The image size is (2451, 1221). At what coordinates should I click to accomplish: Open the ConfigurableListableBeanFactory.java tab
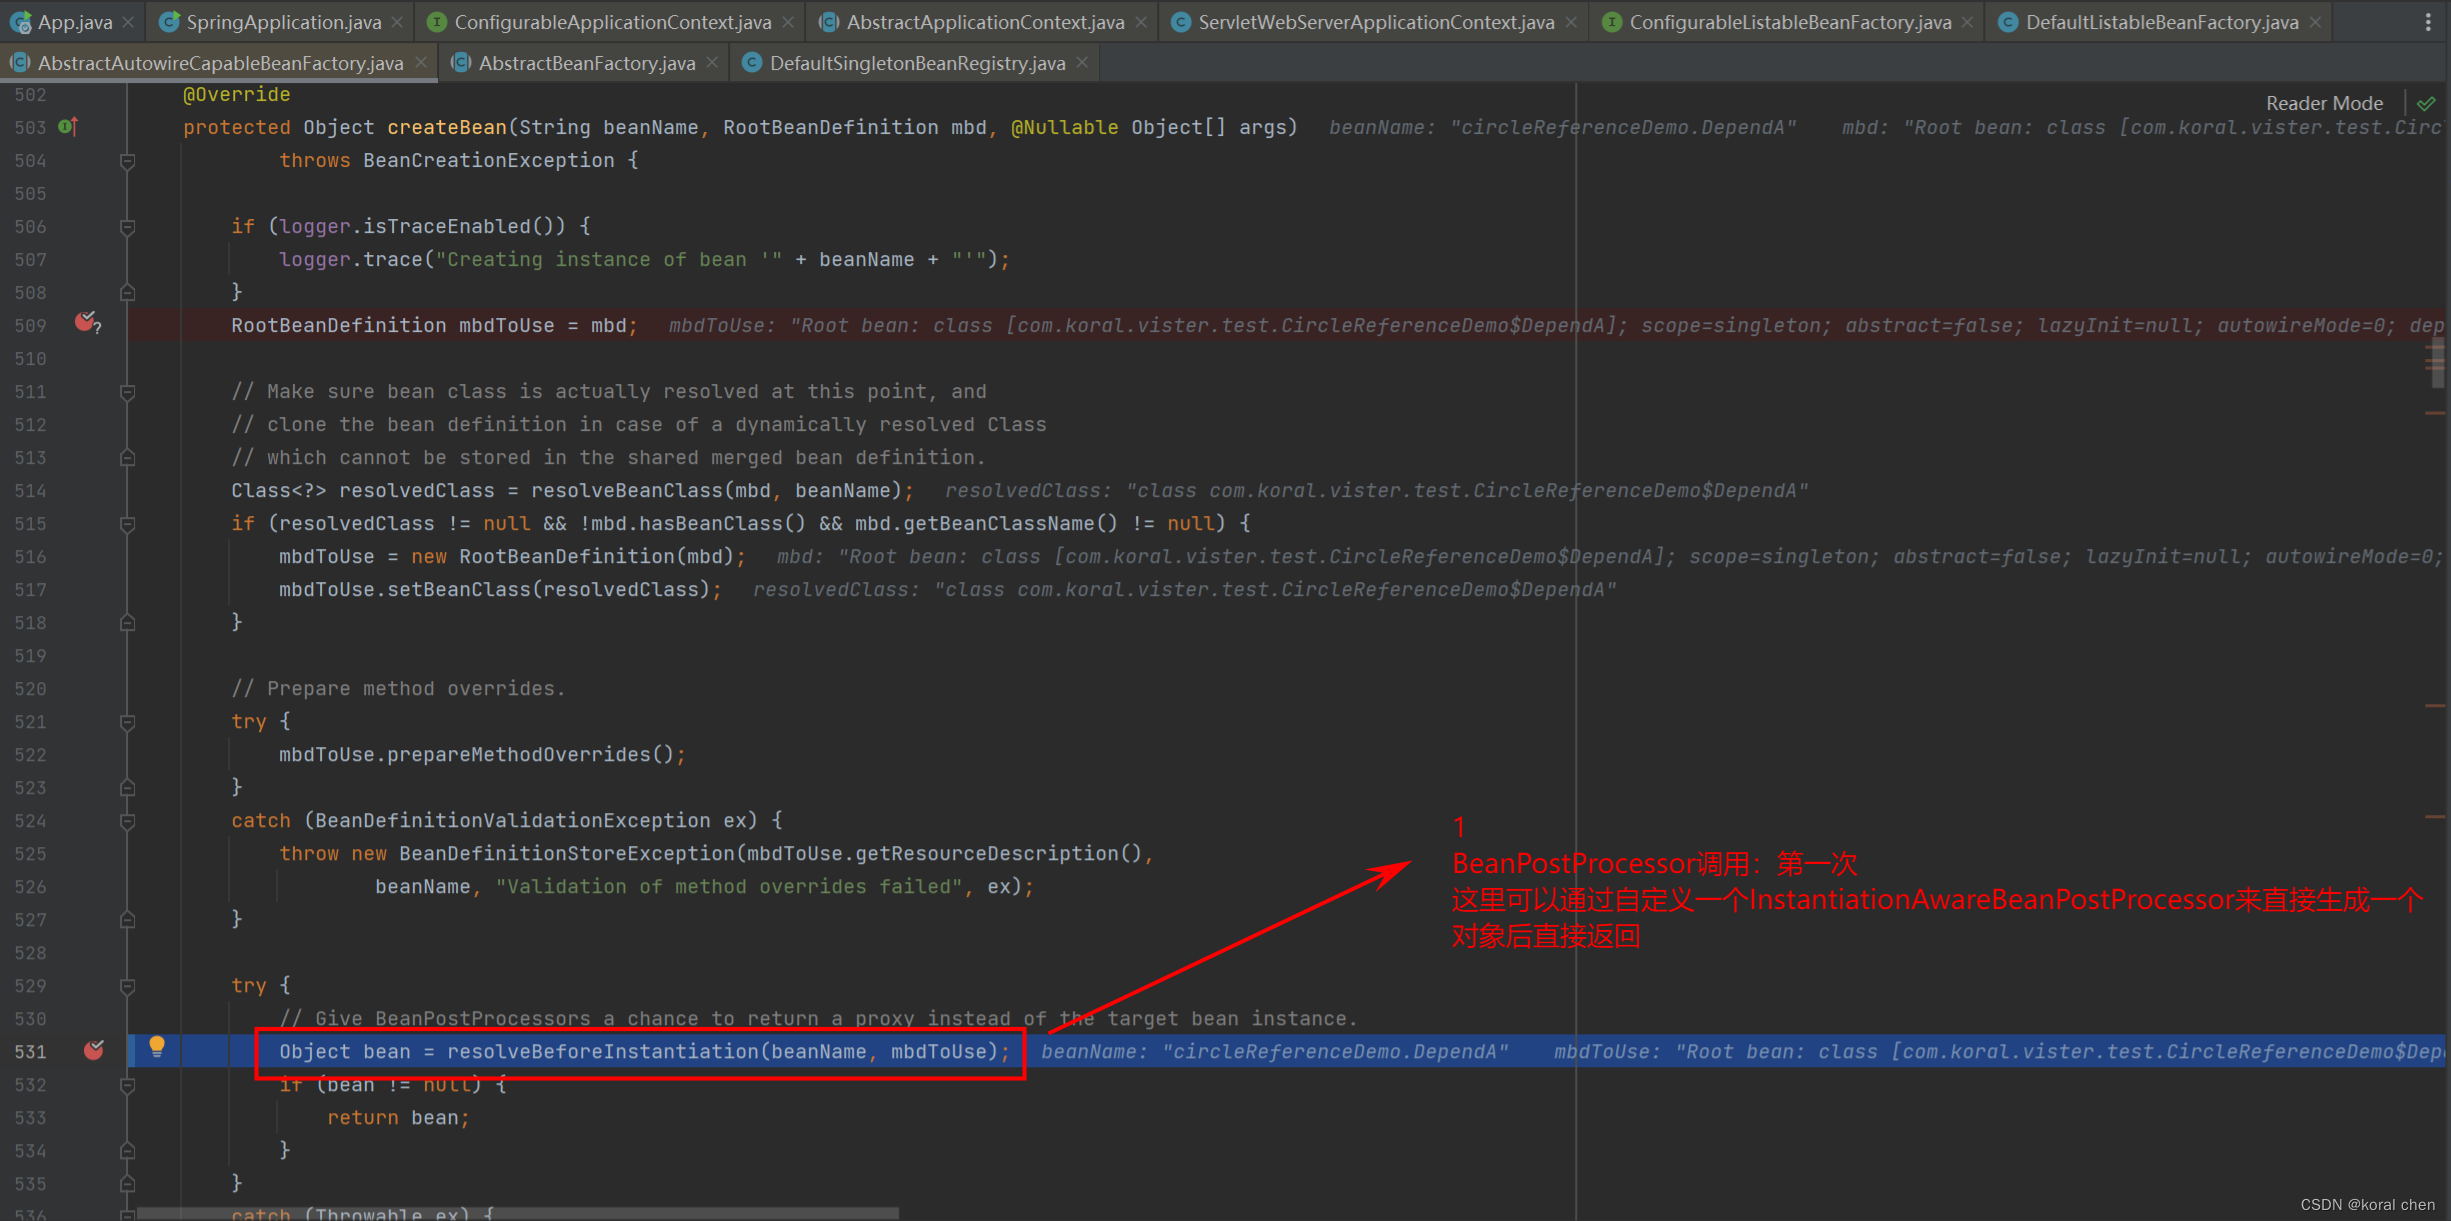pyautogui.click(x=1790, y=22)
